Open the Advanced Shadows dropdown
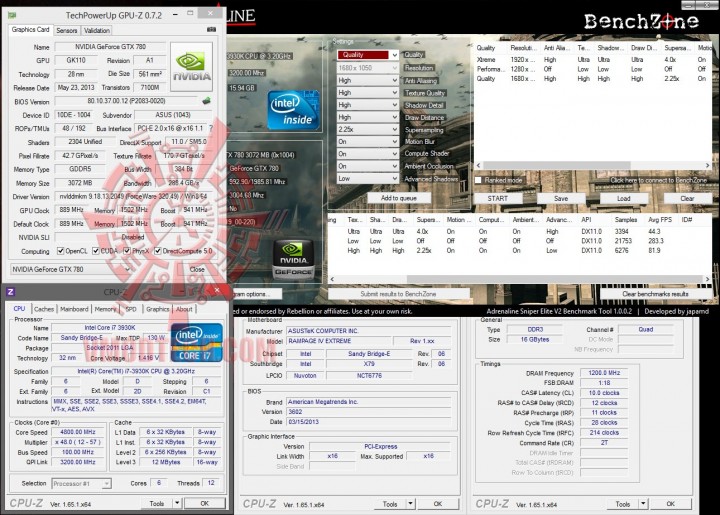The image size is (720, 515). pos(368,179)
